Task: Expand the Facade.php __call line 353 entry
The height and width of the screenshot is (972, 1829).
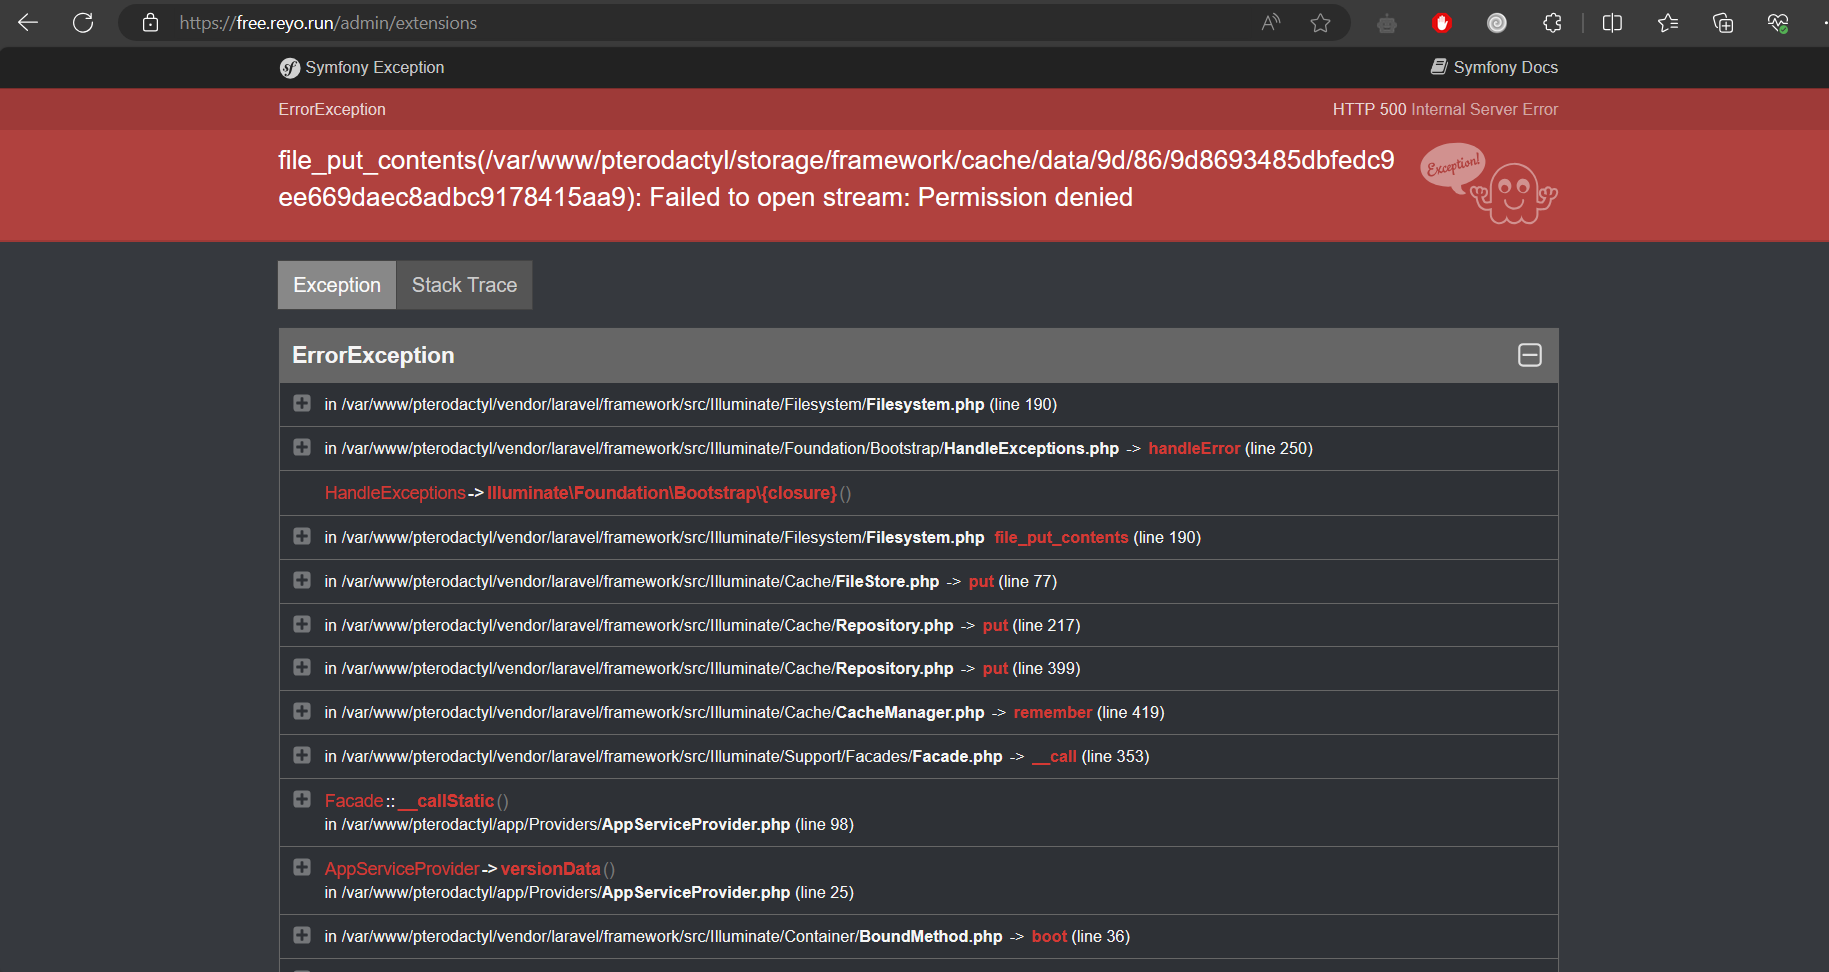Action: tap(301, 755)
